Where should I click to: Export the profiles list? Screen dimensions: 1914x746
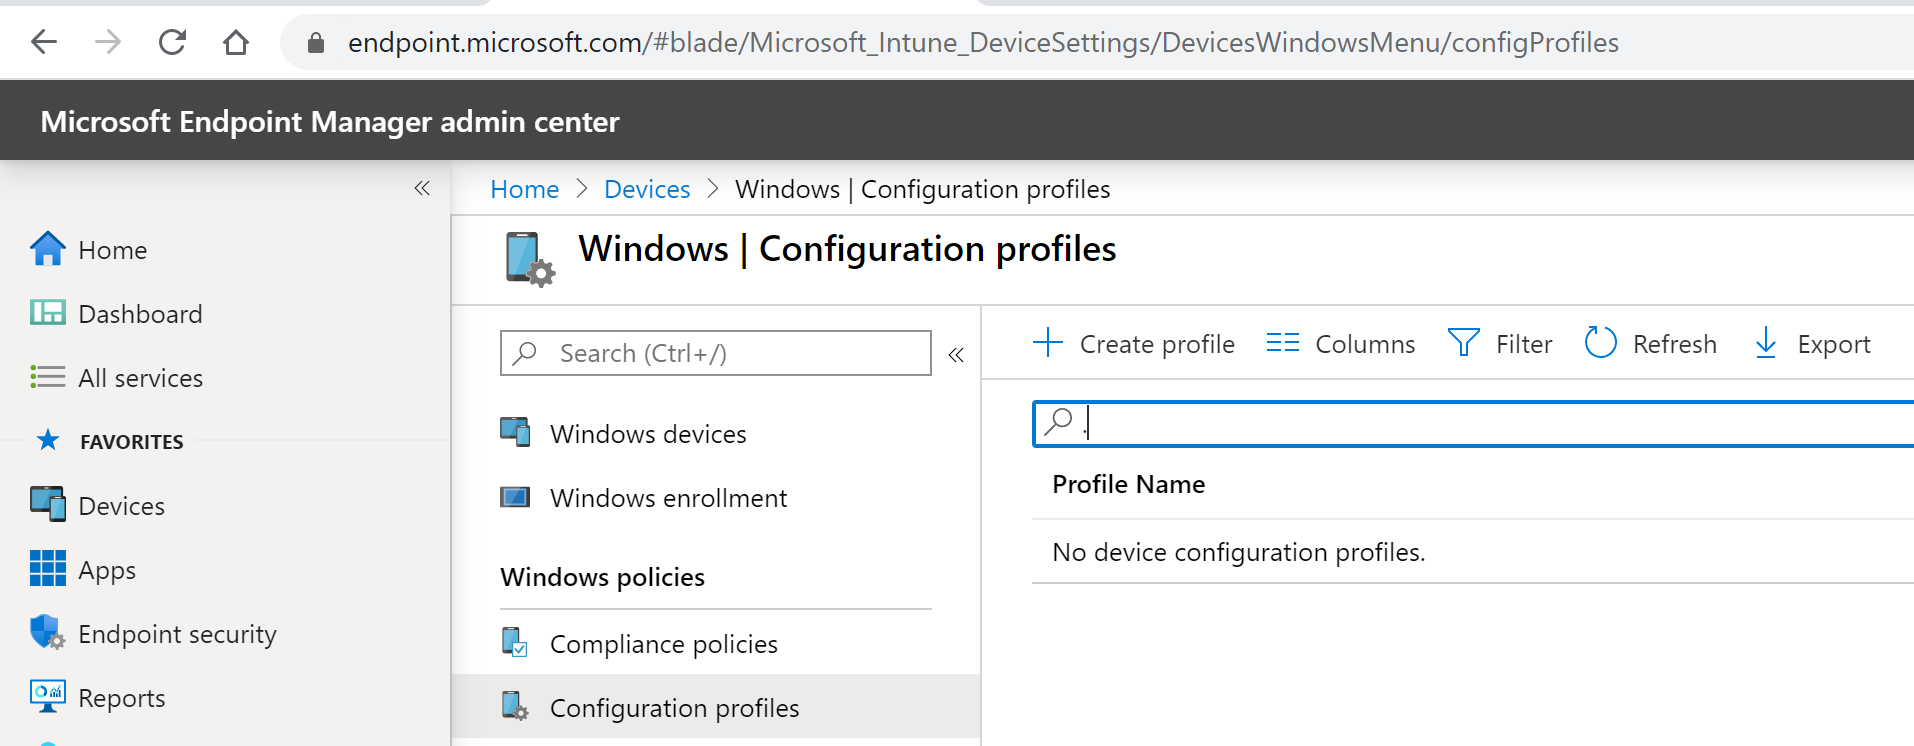(x=1812, y=344)
